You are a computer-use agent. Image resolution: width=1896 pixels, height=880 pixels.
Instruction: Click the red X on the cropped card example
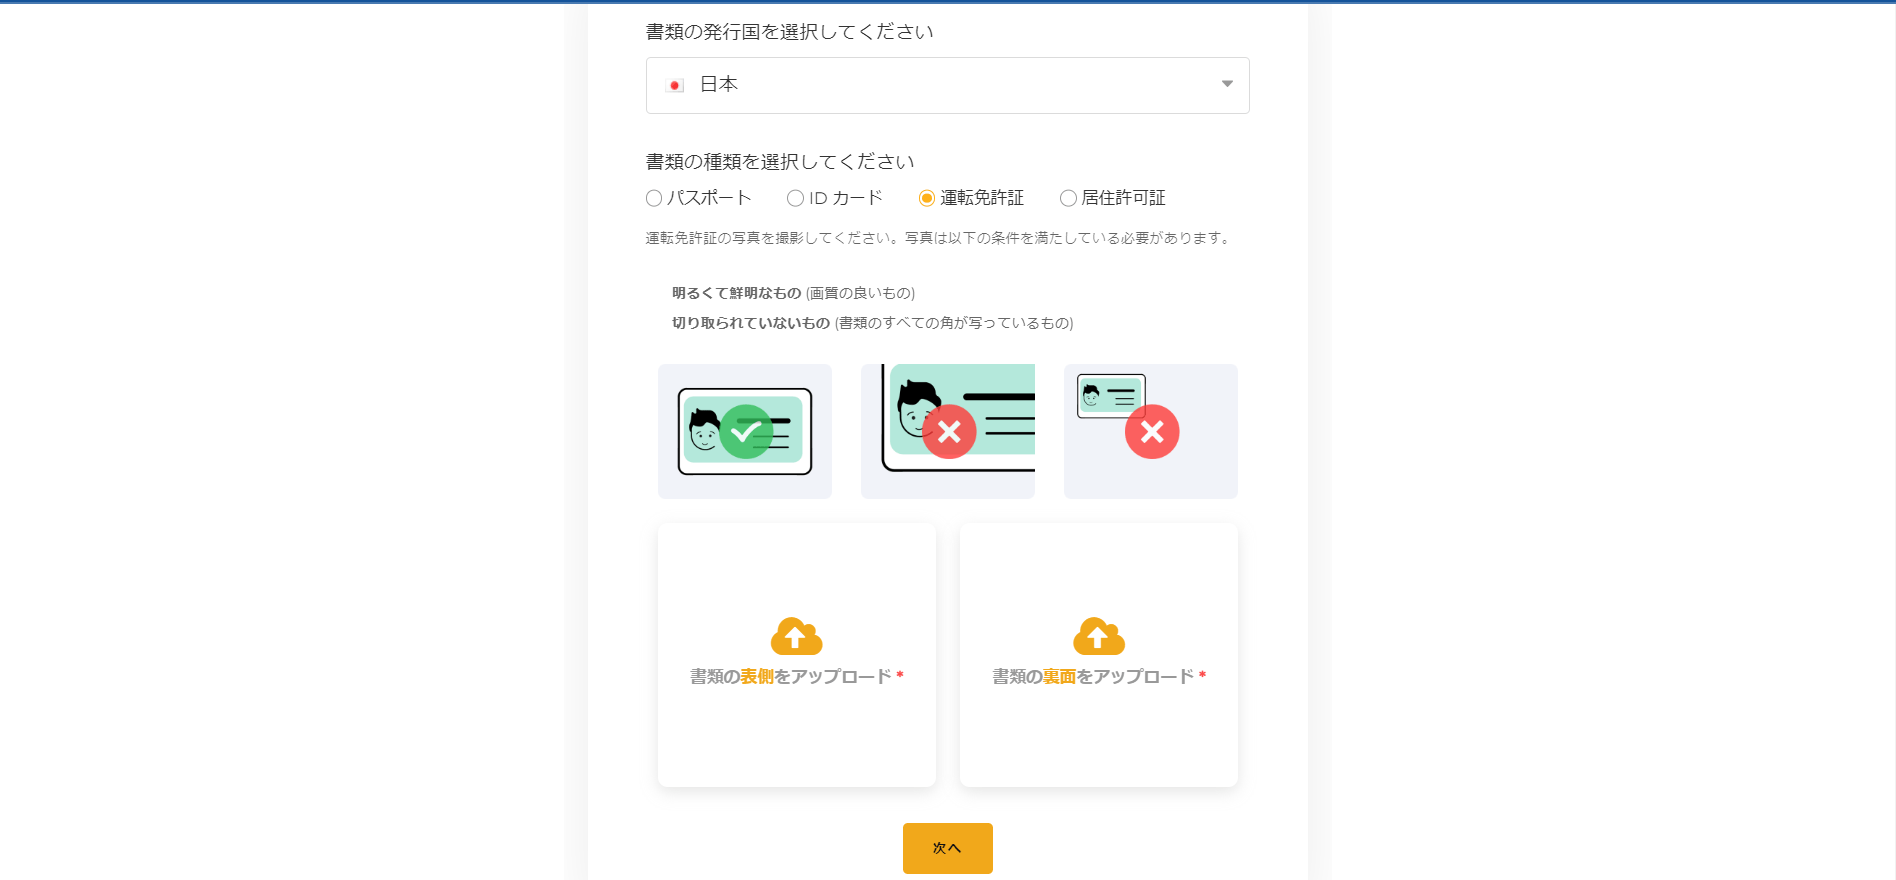tap(949, 432)
